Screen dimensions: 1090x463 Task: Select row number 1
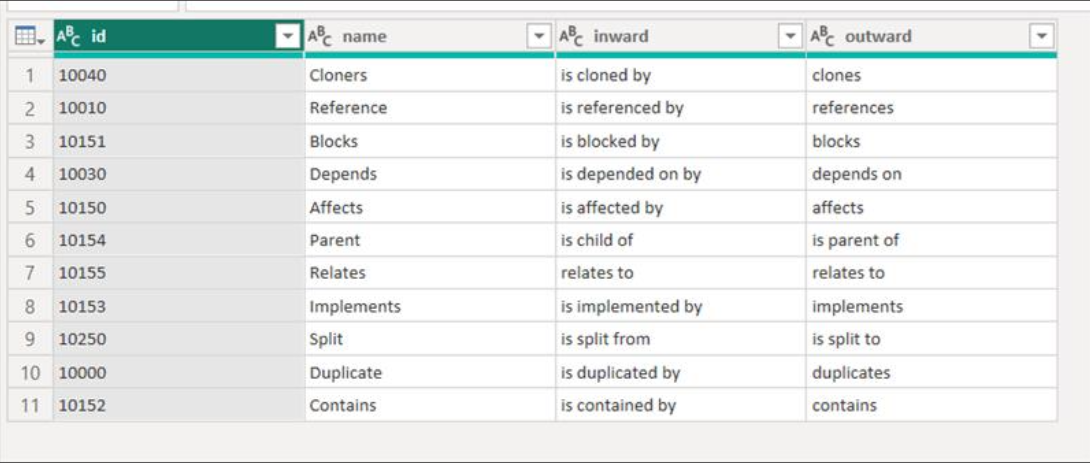30,75
